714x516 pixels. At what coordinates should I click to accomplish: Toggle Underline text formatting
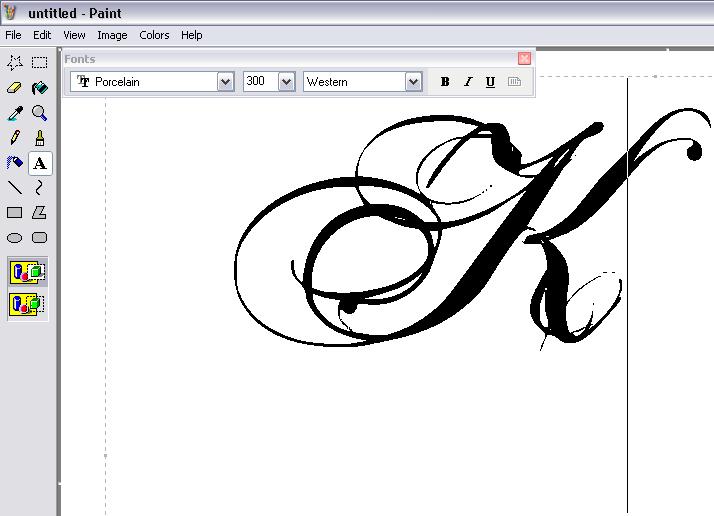(490, 82)
